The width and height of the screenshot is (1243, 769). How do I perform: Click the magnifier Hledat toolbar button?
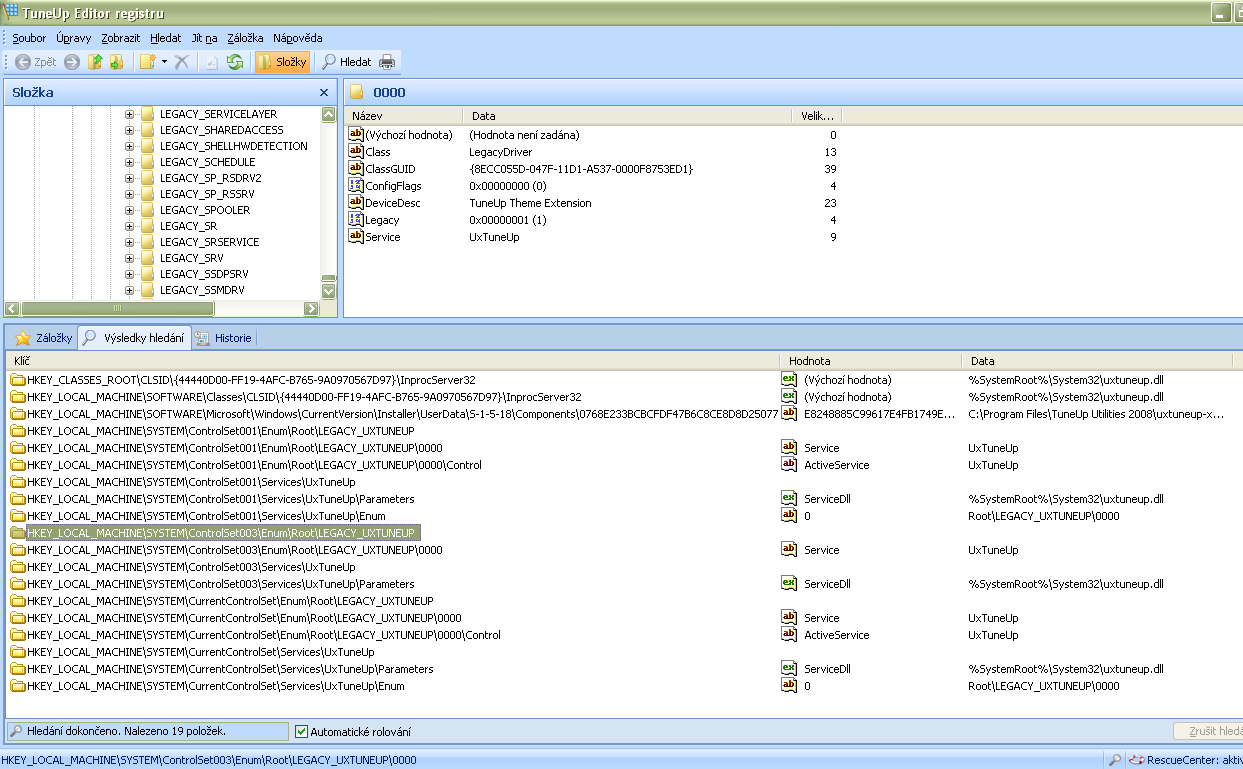345,62
